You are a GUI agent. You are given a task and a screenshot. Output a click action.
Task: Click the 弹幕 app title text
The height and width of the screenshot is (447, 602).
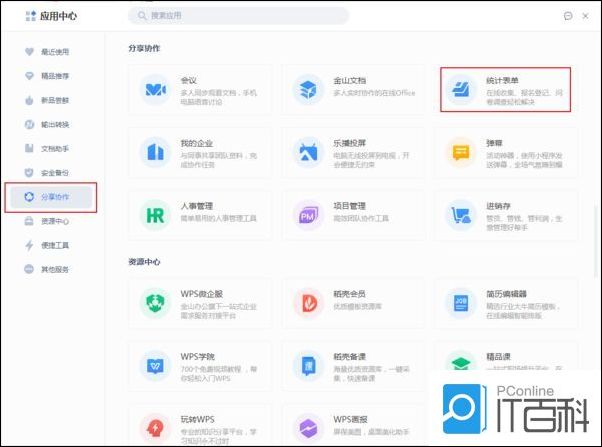tap(494, 143)
